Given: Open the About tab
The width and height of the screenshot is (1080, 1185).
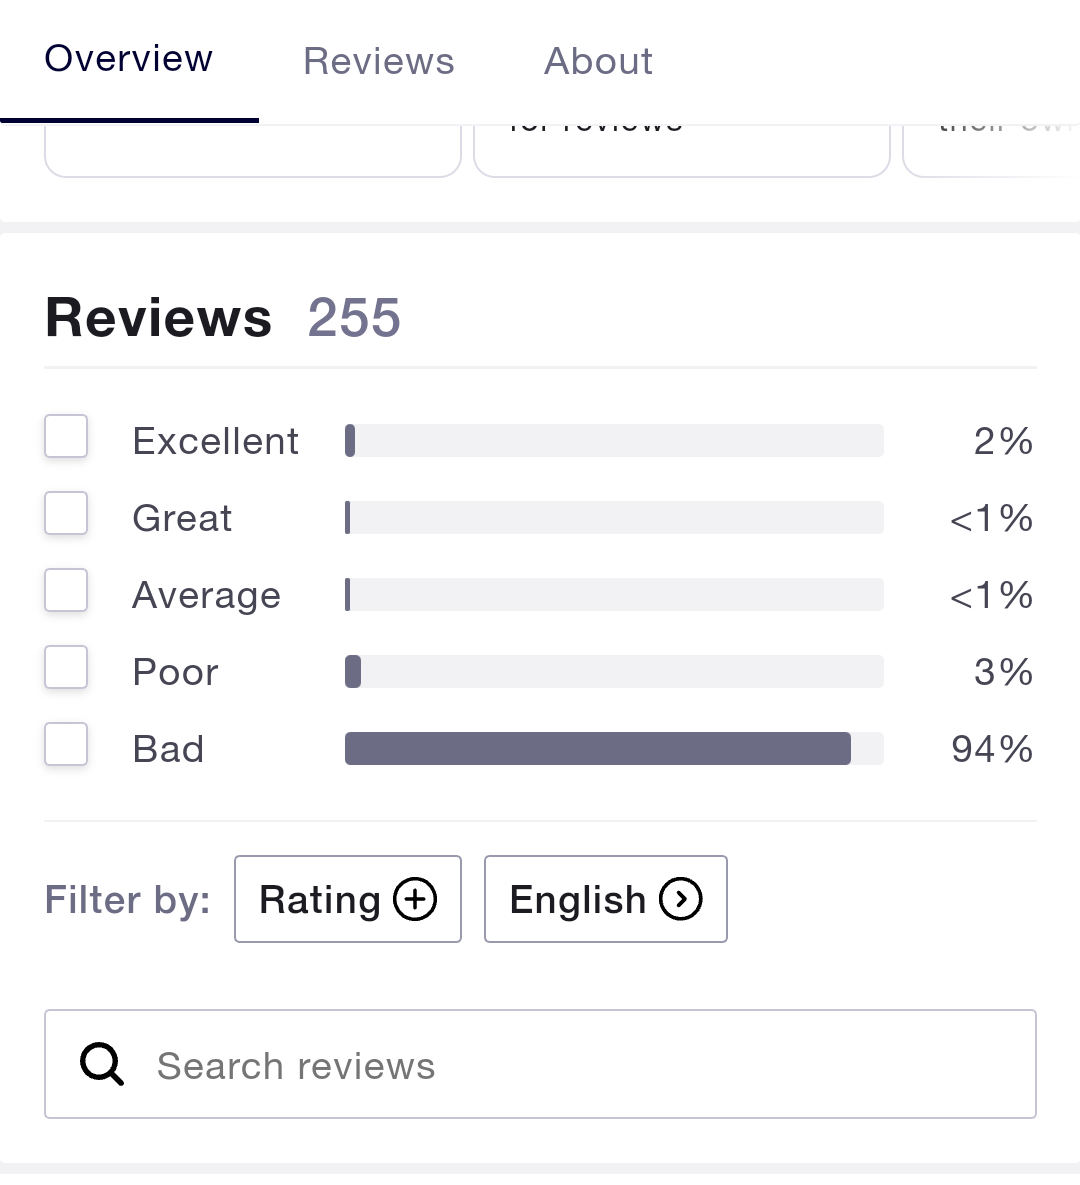Looking at the screenshot, I should (x=598, y=61).
